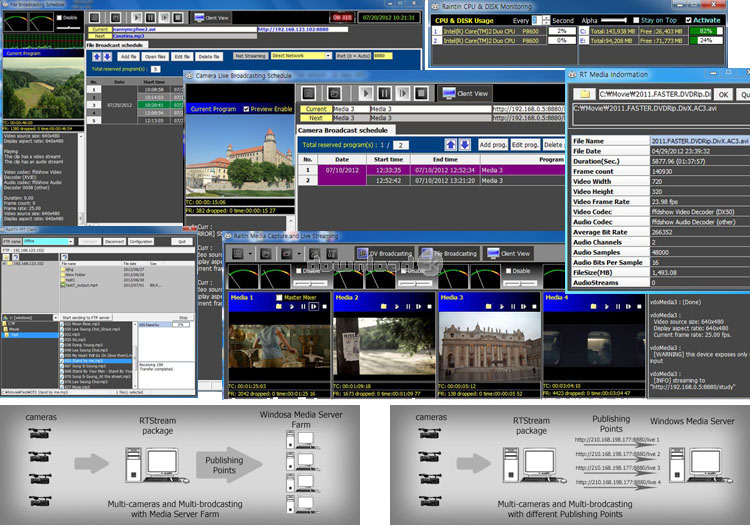This screenshot has height=526, width=750.
Task: Adjust the Alpha slider in CPU Monitoring
Action: pyautogui.click(x=614, y=20)
